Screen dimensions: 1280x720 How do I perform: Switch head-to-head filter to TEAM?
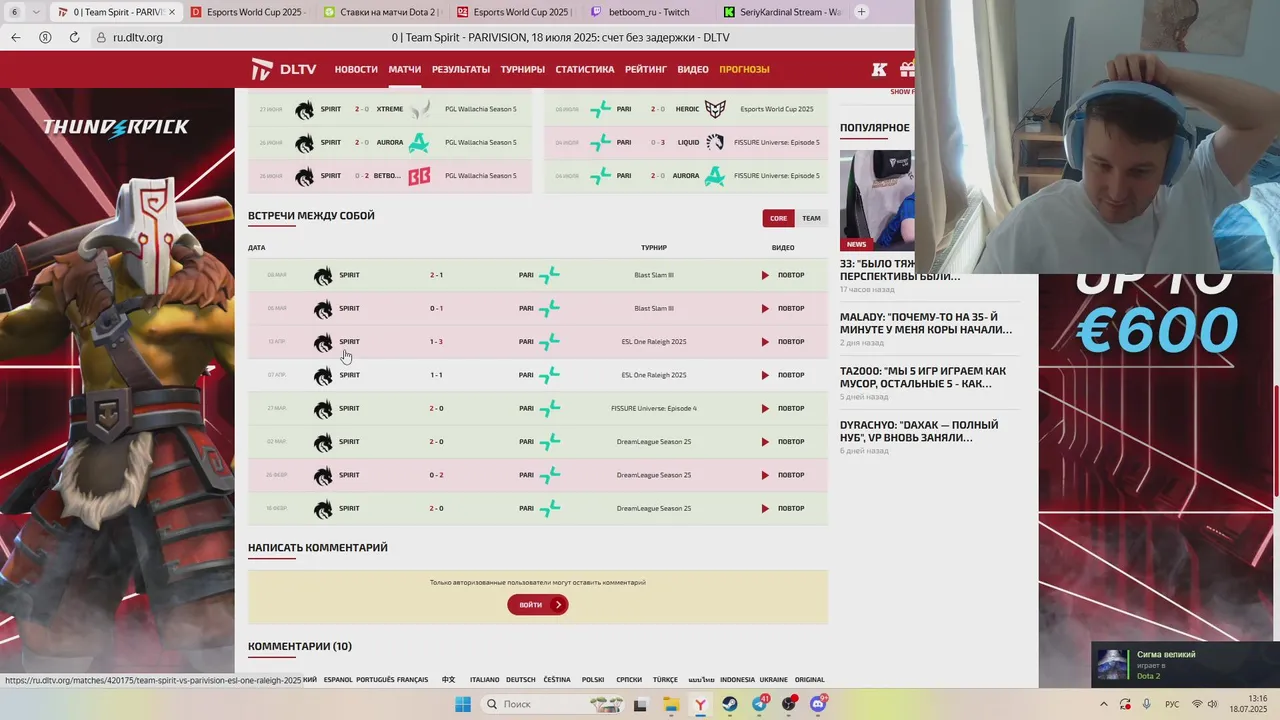[811, 218]
